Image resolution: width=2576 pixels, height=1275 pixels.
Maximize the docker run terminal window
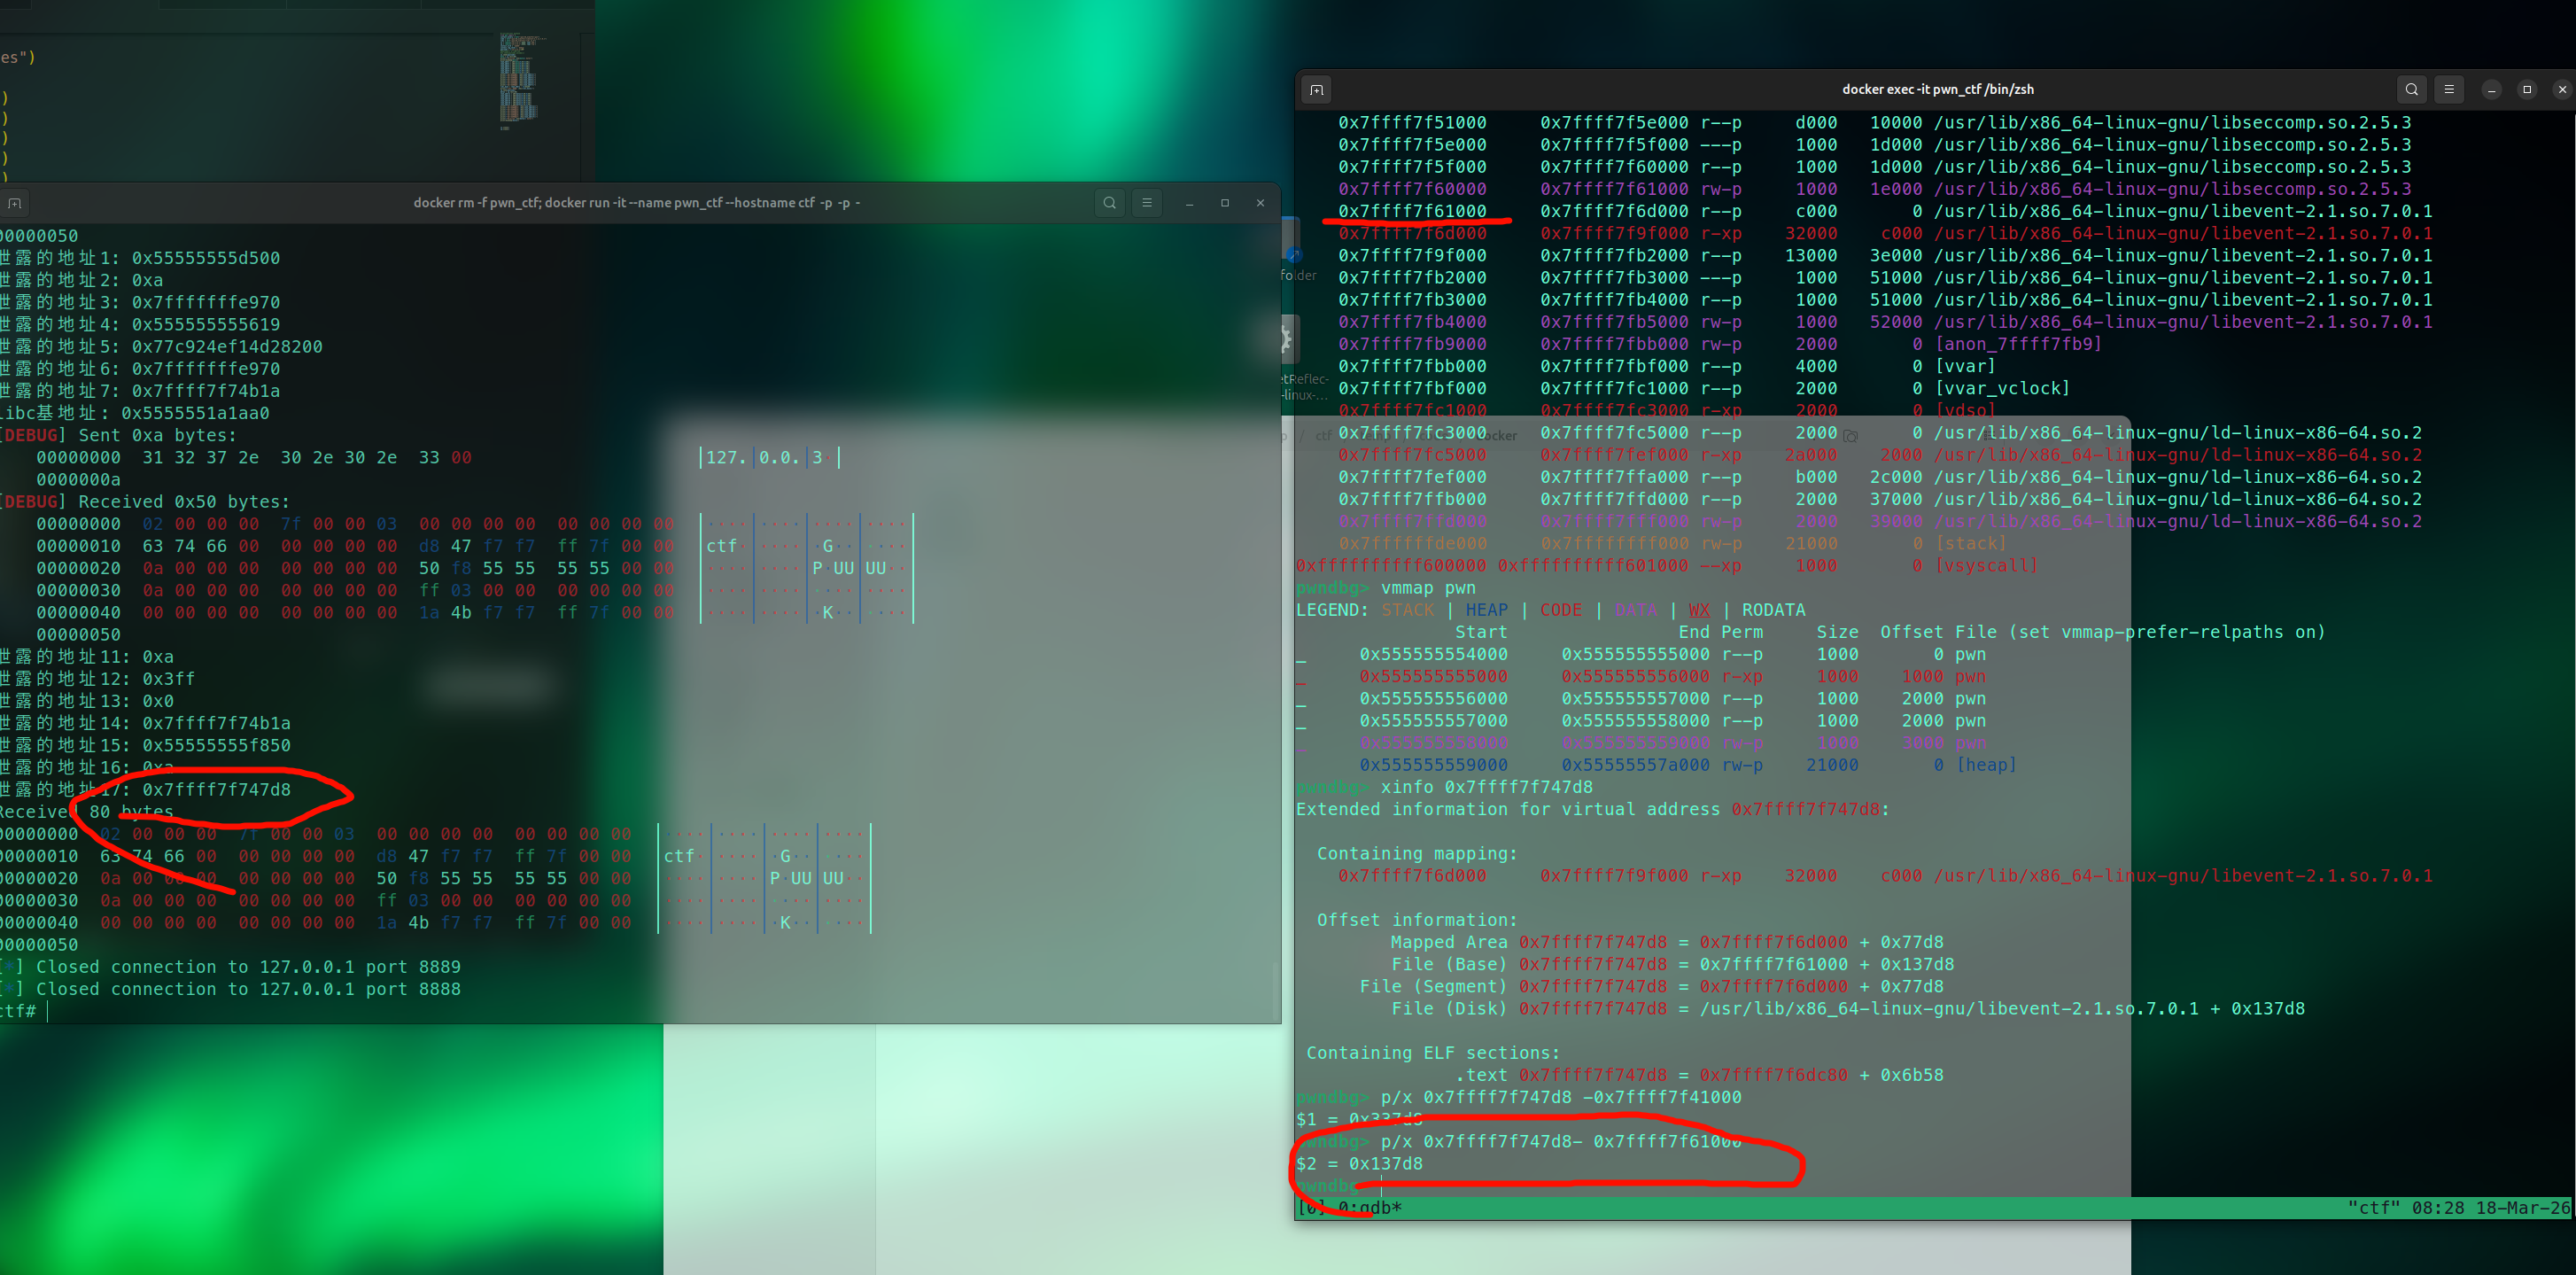(x=1225, y=203)
